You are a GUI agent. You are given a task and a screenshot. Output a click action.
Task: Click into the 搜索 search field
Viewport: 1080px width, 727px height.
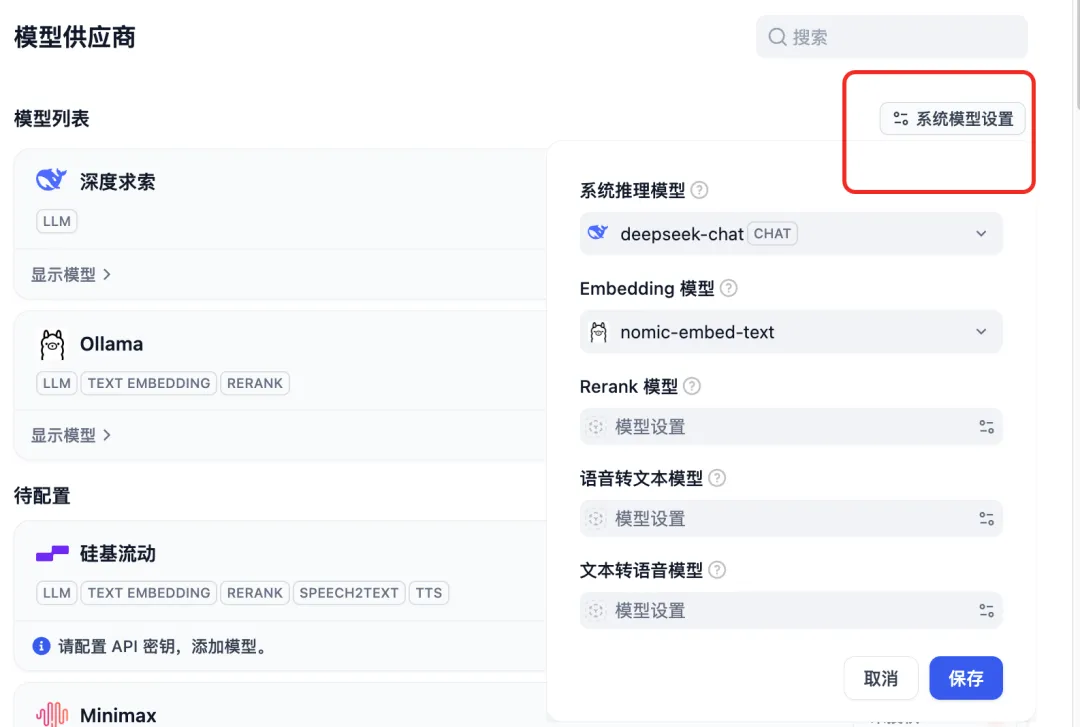click(x=891, y=37)
